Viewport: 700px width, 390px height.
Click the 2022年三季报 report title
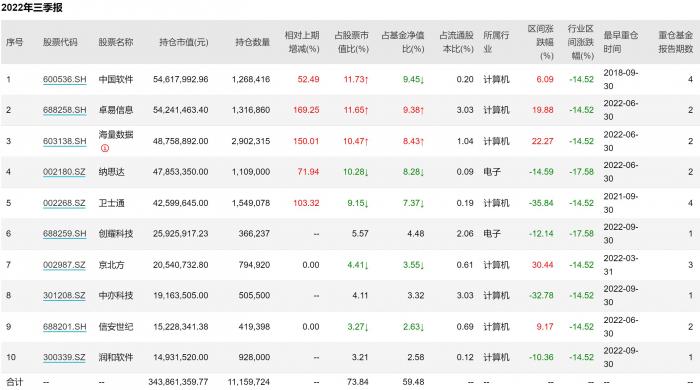32,8
